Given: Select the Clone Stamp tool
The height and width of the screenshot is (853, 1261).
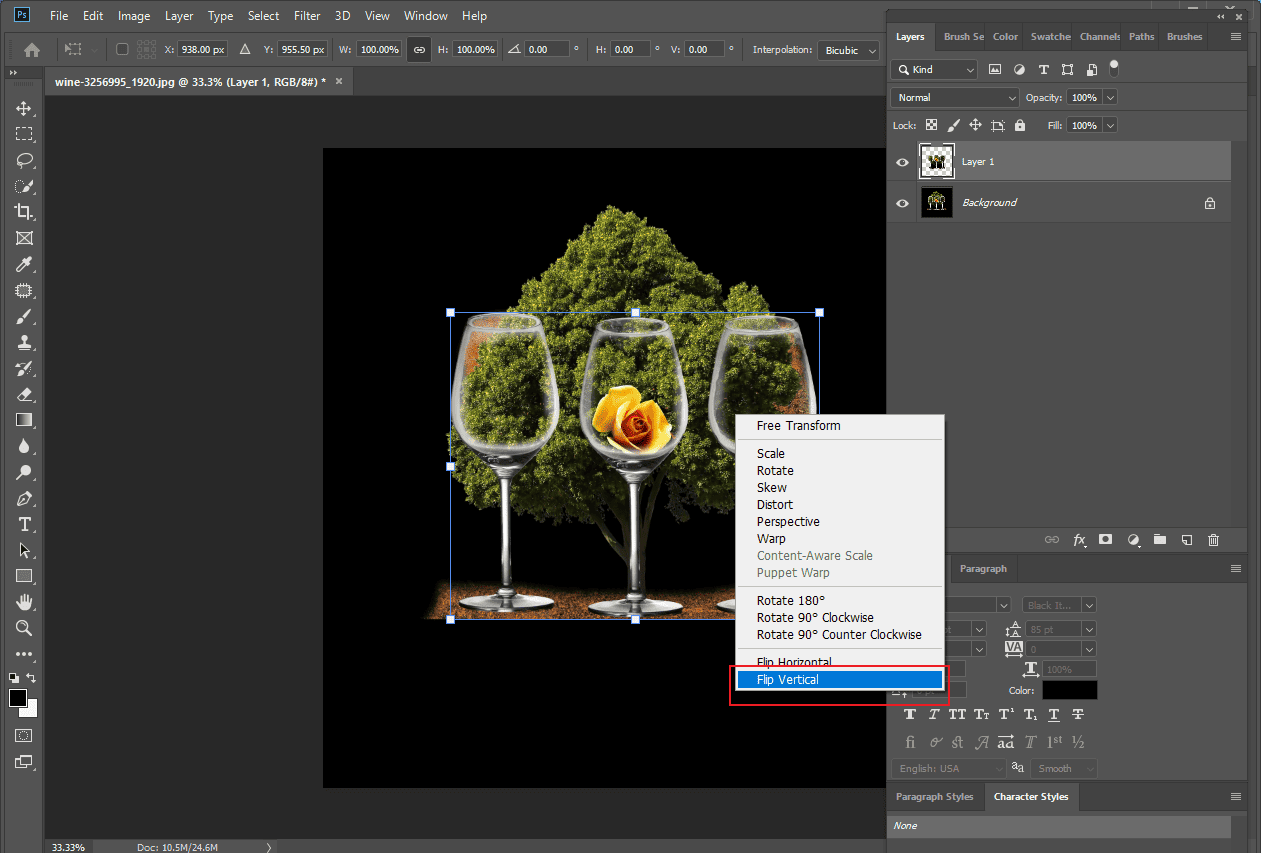Looking at the screenshot, I should click(24, 342).
